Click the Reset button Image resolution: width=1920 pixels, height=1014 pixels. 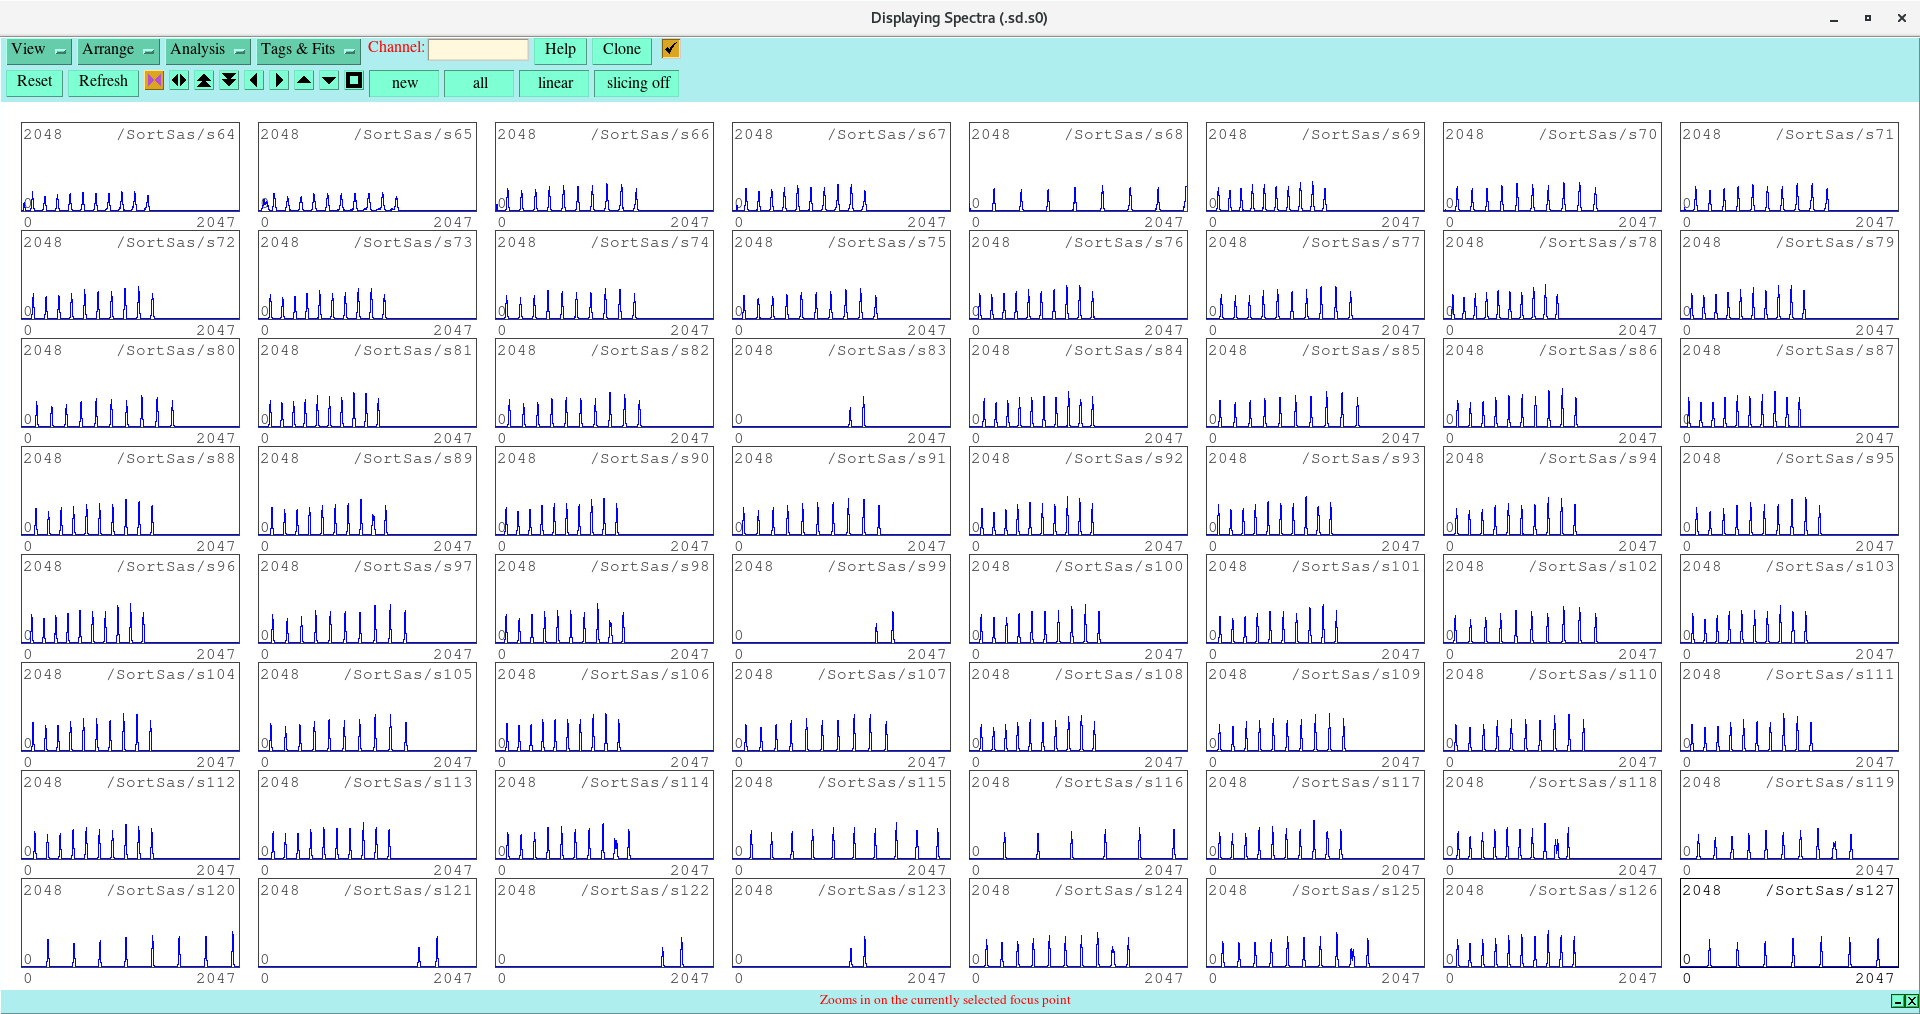click(34, 82)
